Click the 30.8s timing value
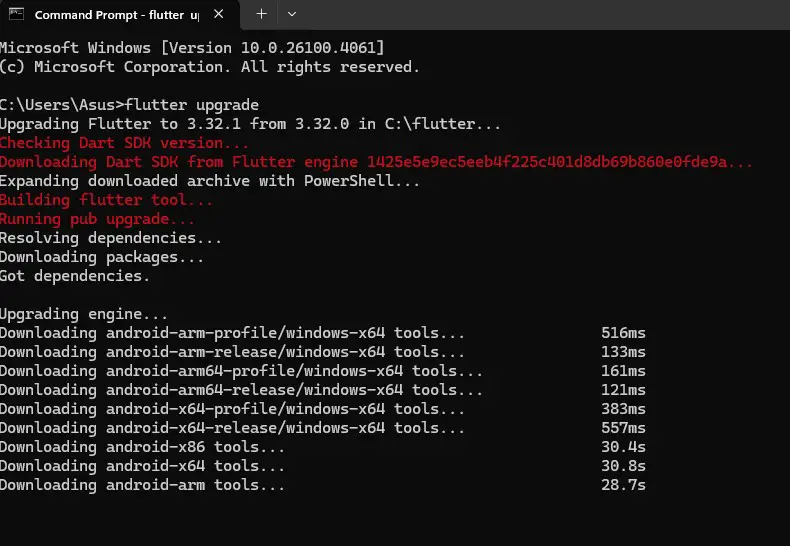 pyautogui.click(x=623, y=466)
